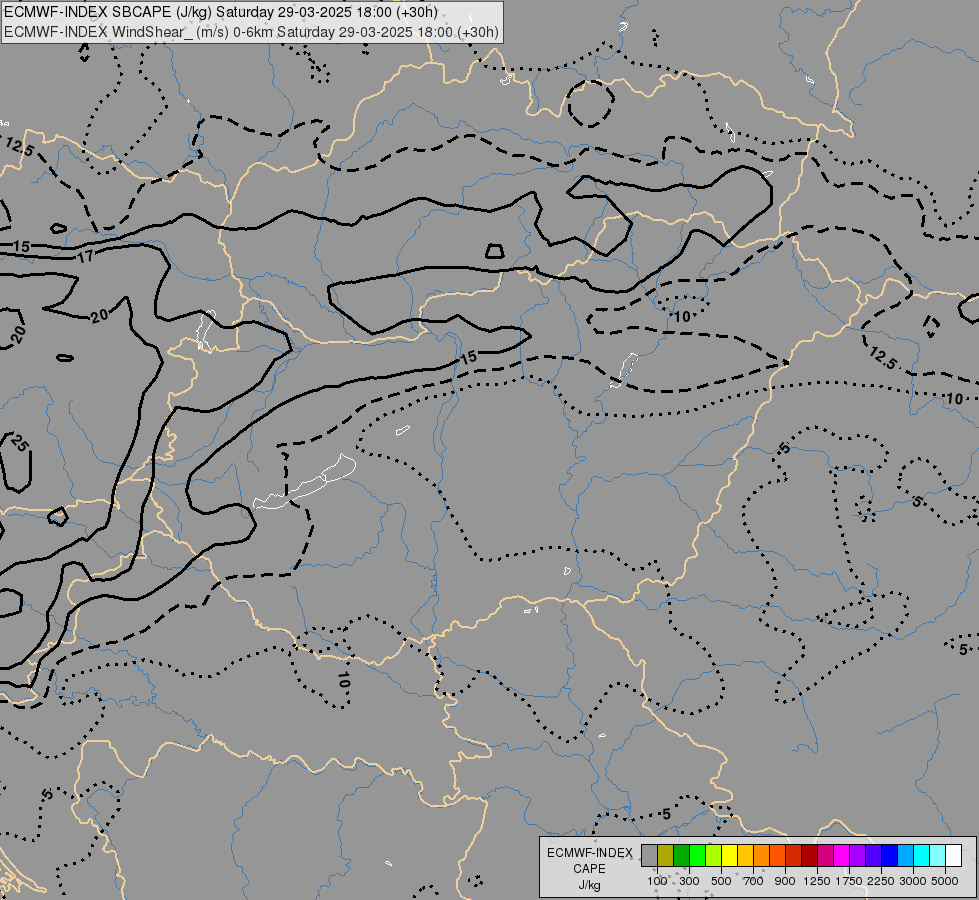This screenshot has height=900, width=979.
Task: Choose the bright cyan legend swatch
Action: click(x=922, y=855)
